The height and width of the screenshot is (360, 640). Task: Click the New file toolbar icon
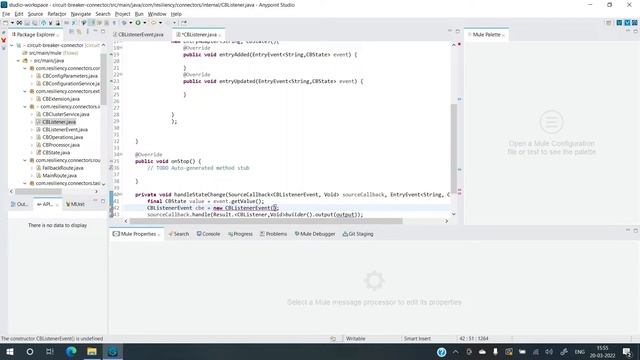tap(5, 23)
